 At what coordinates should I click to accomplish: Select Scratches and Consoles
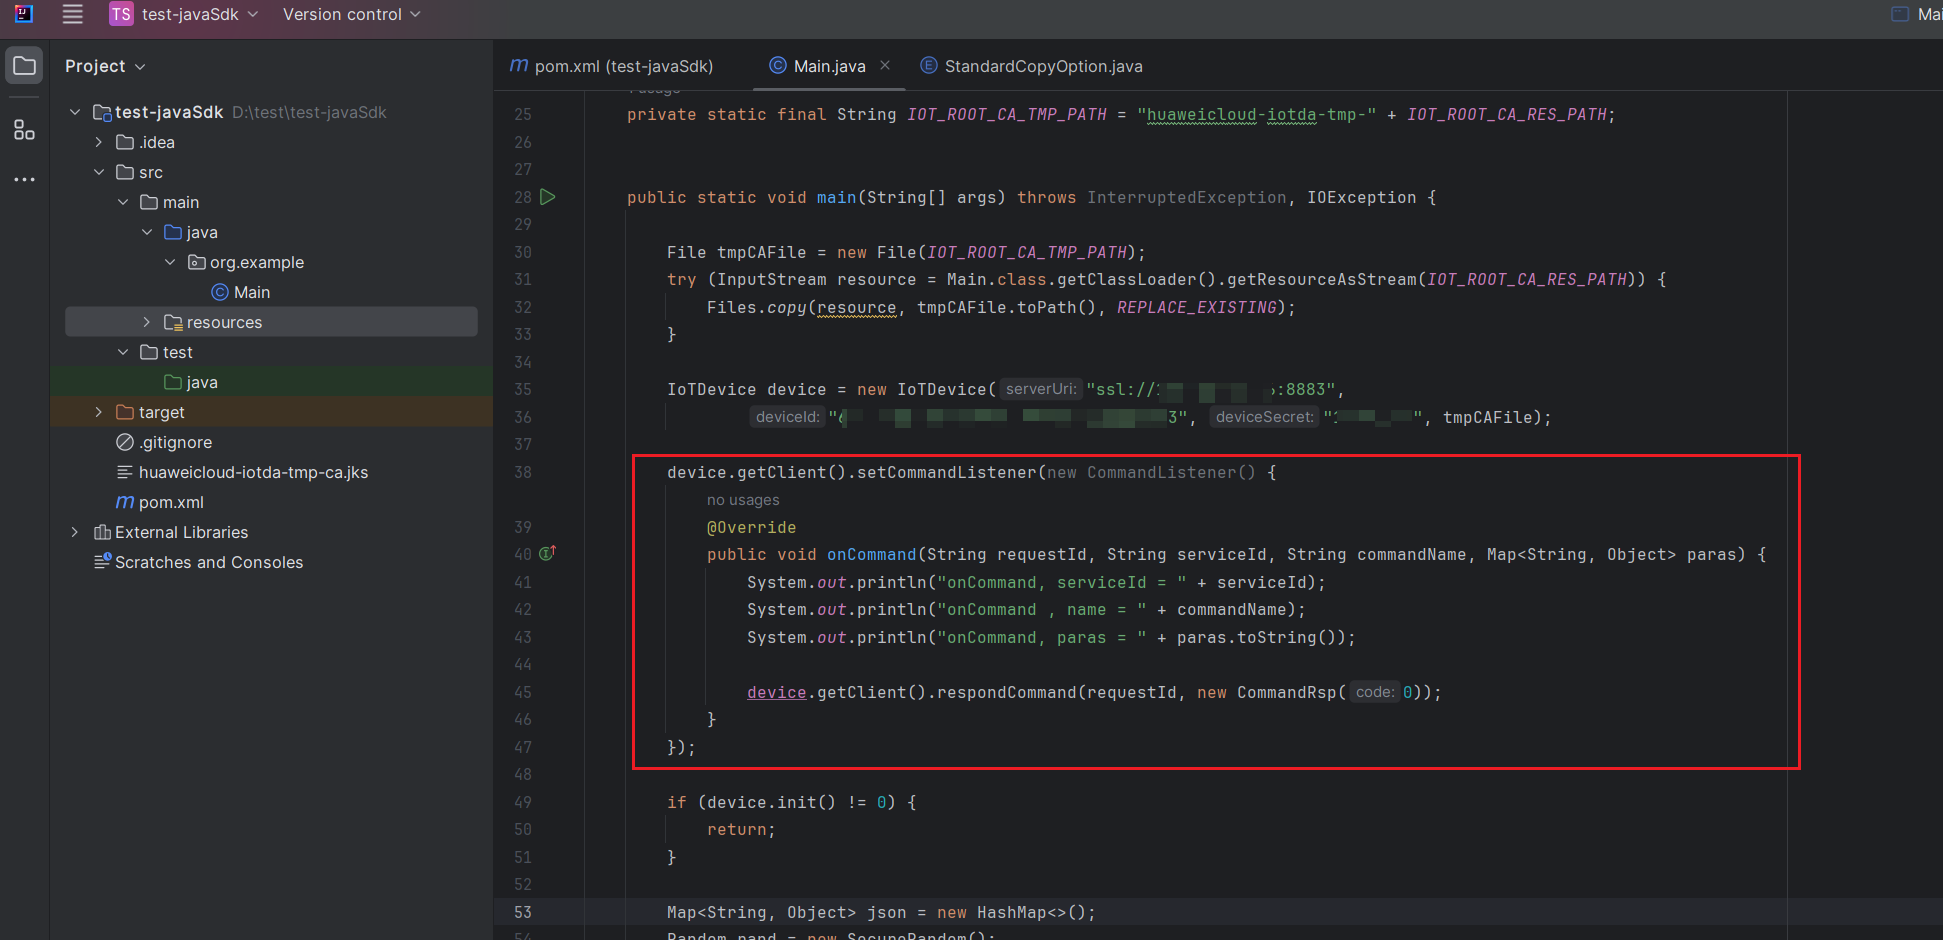[x=198, y=562]
